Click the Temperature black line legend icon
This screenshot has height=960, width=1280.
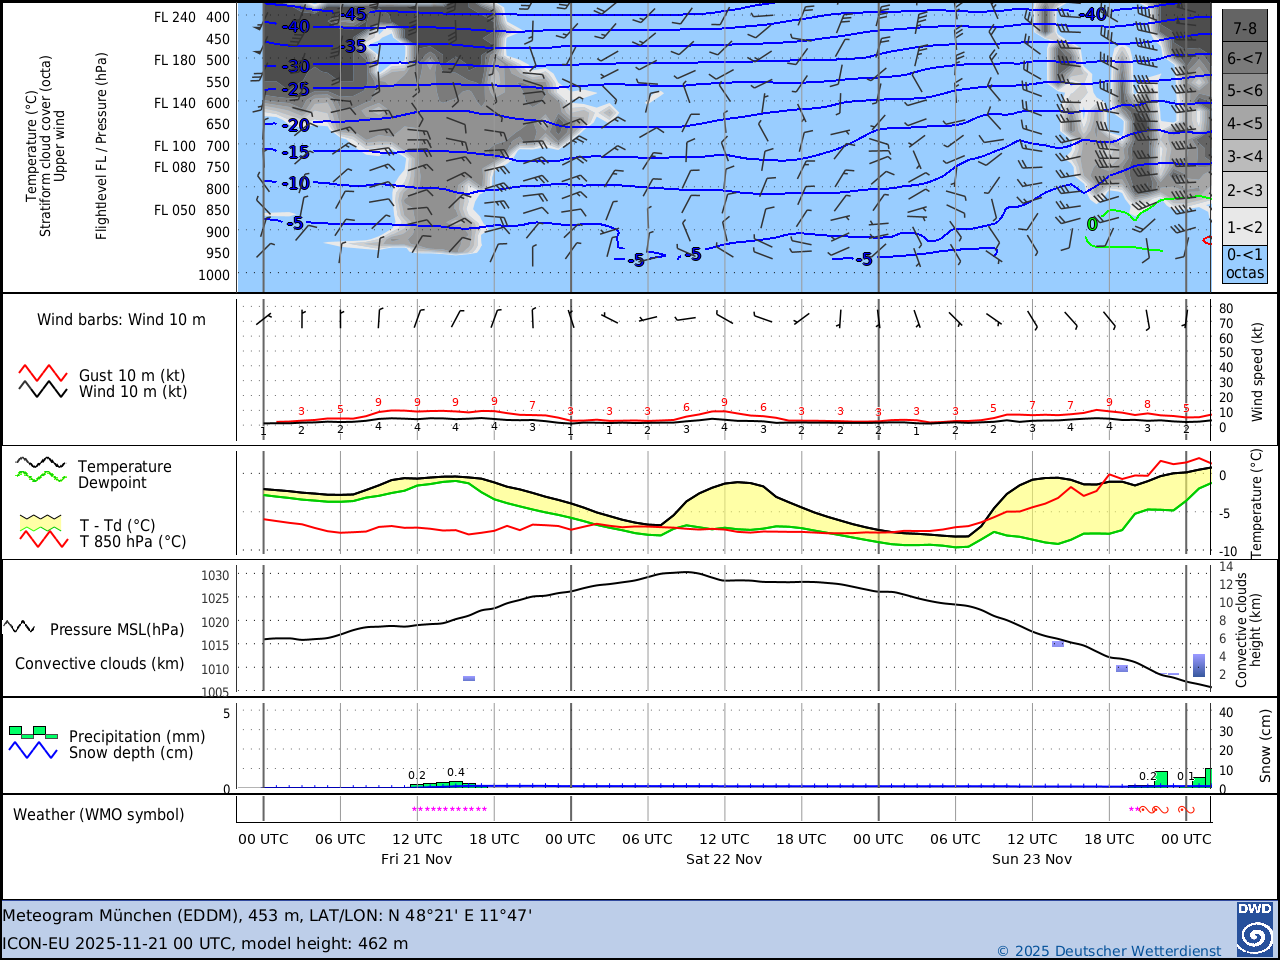point(41,463)
